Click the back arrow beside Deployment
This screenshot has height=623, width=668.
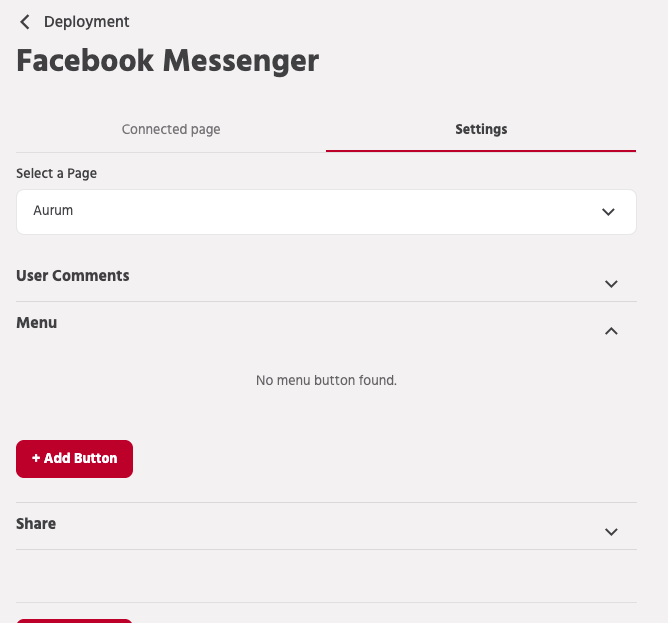point(25,22)
